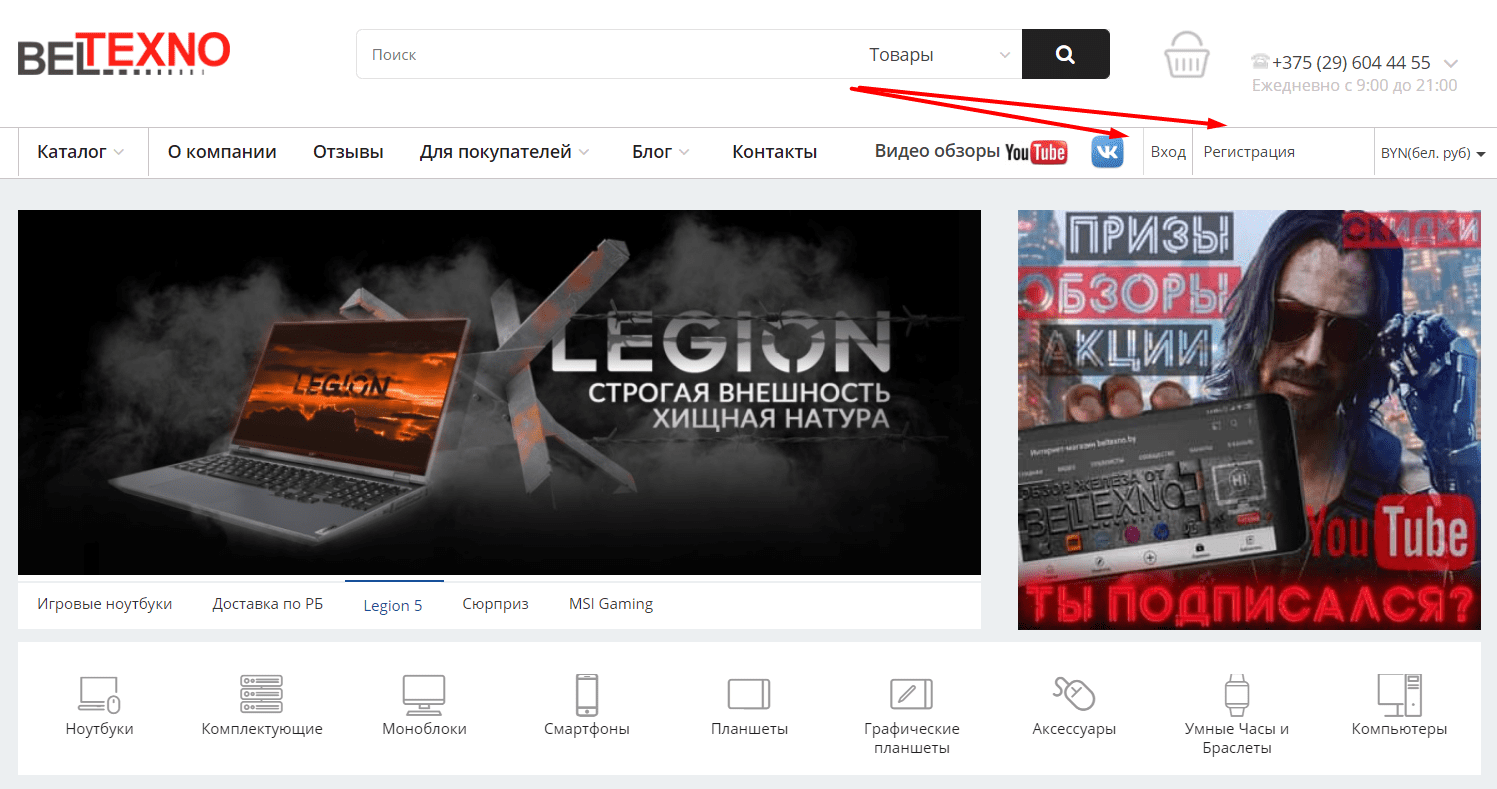Open the Аксессуары mouse icon
This screenshot has width=1497, height=789.
pyautogui.click(x=1074, y=693)
